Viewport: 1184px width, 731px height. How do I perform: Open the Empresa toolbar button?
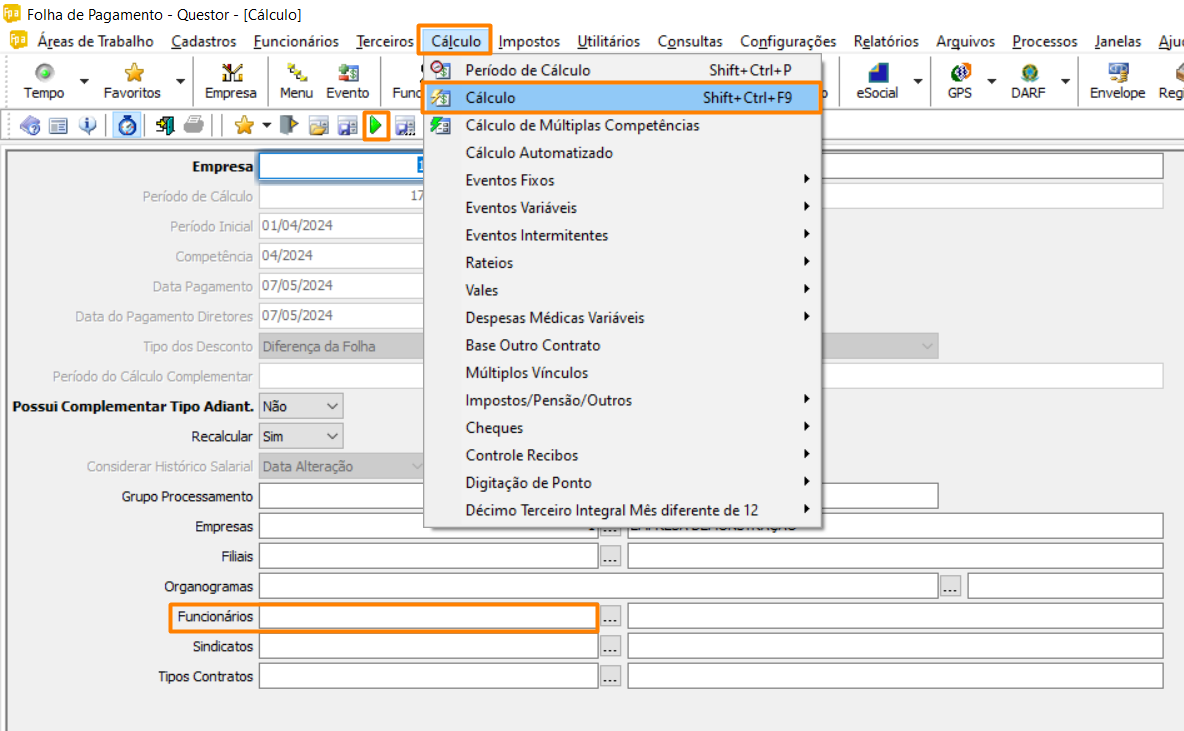click(231, 82)
